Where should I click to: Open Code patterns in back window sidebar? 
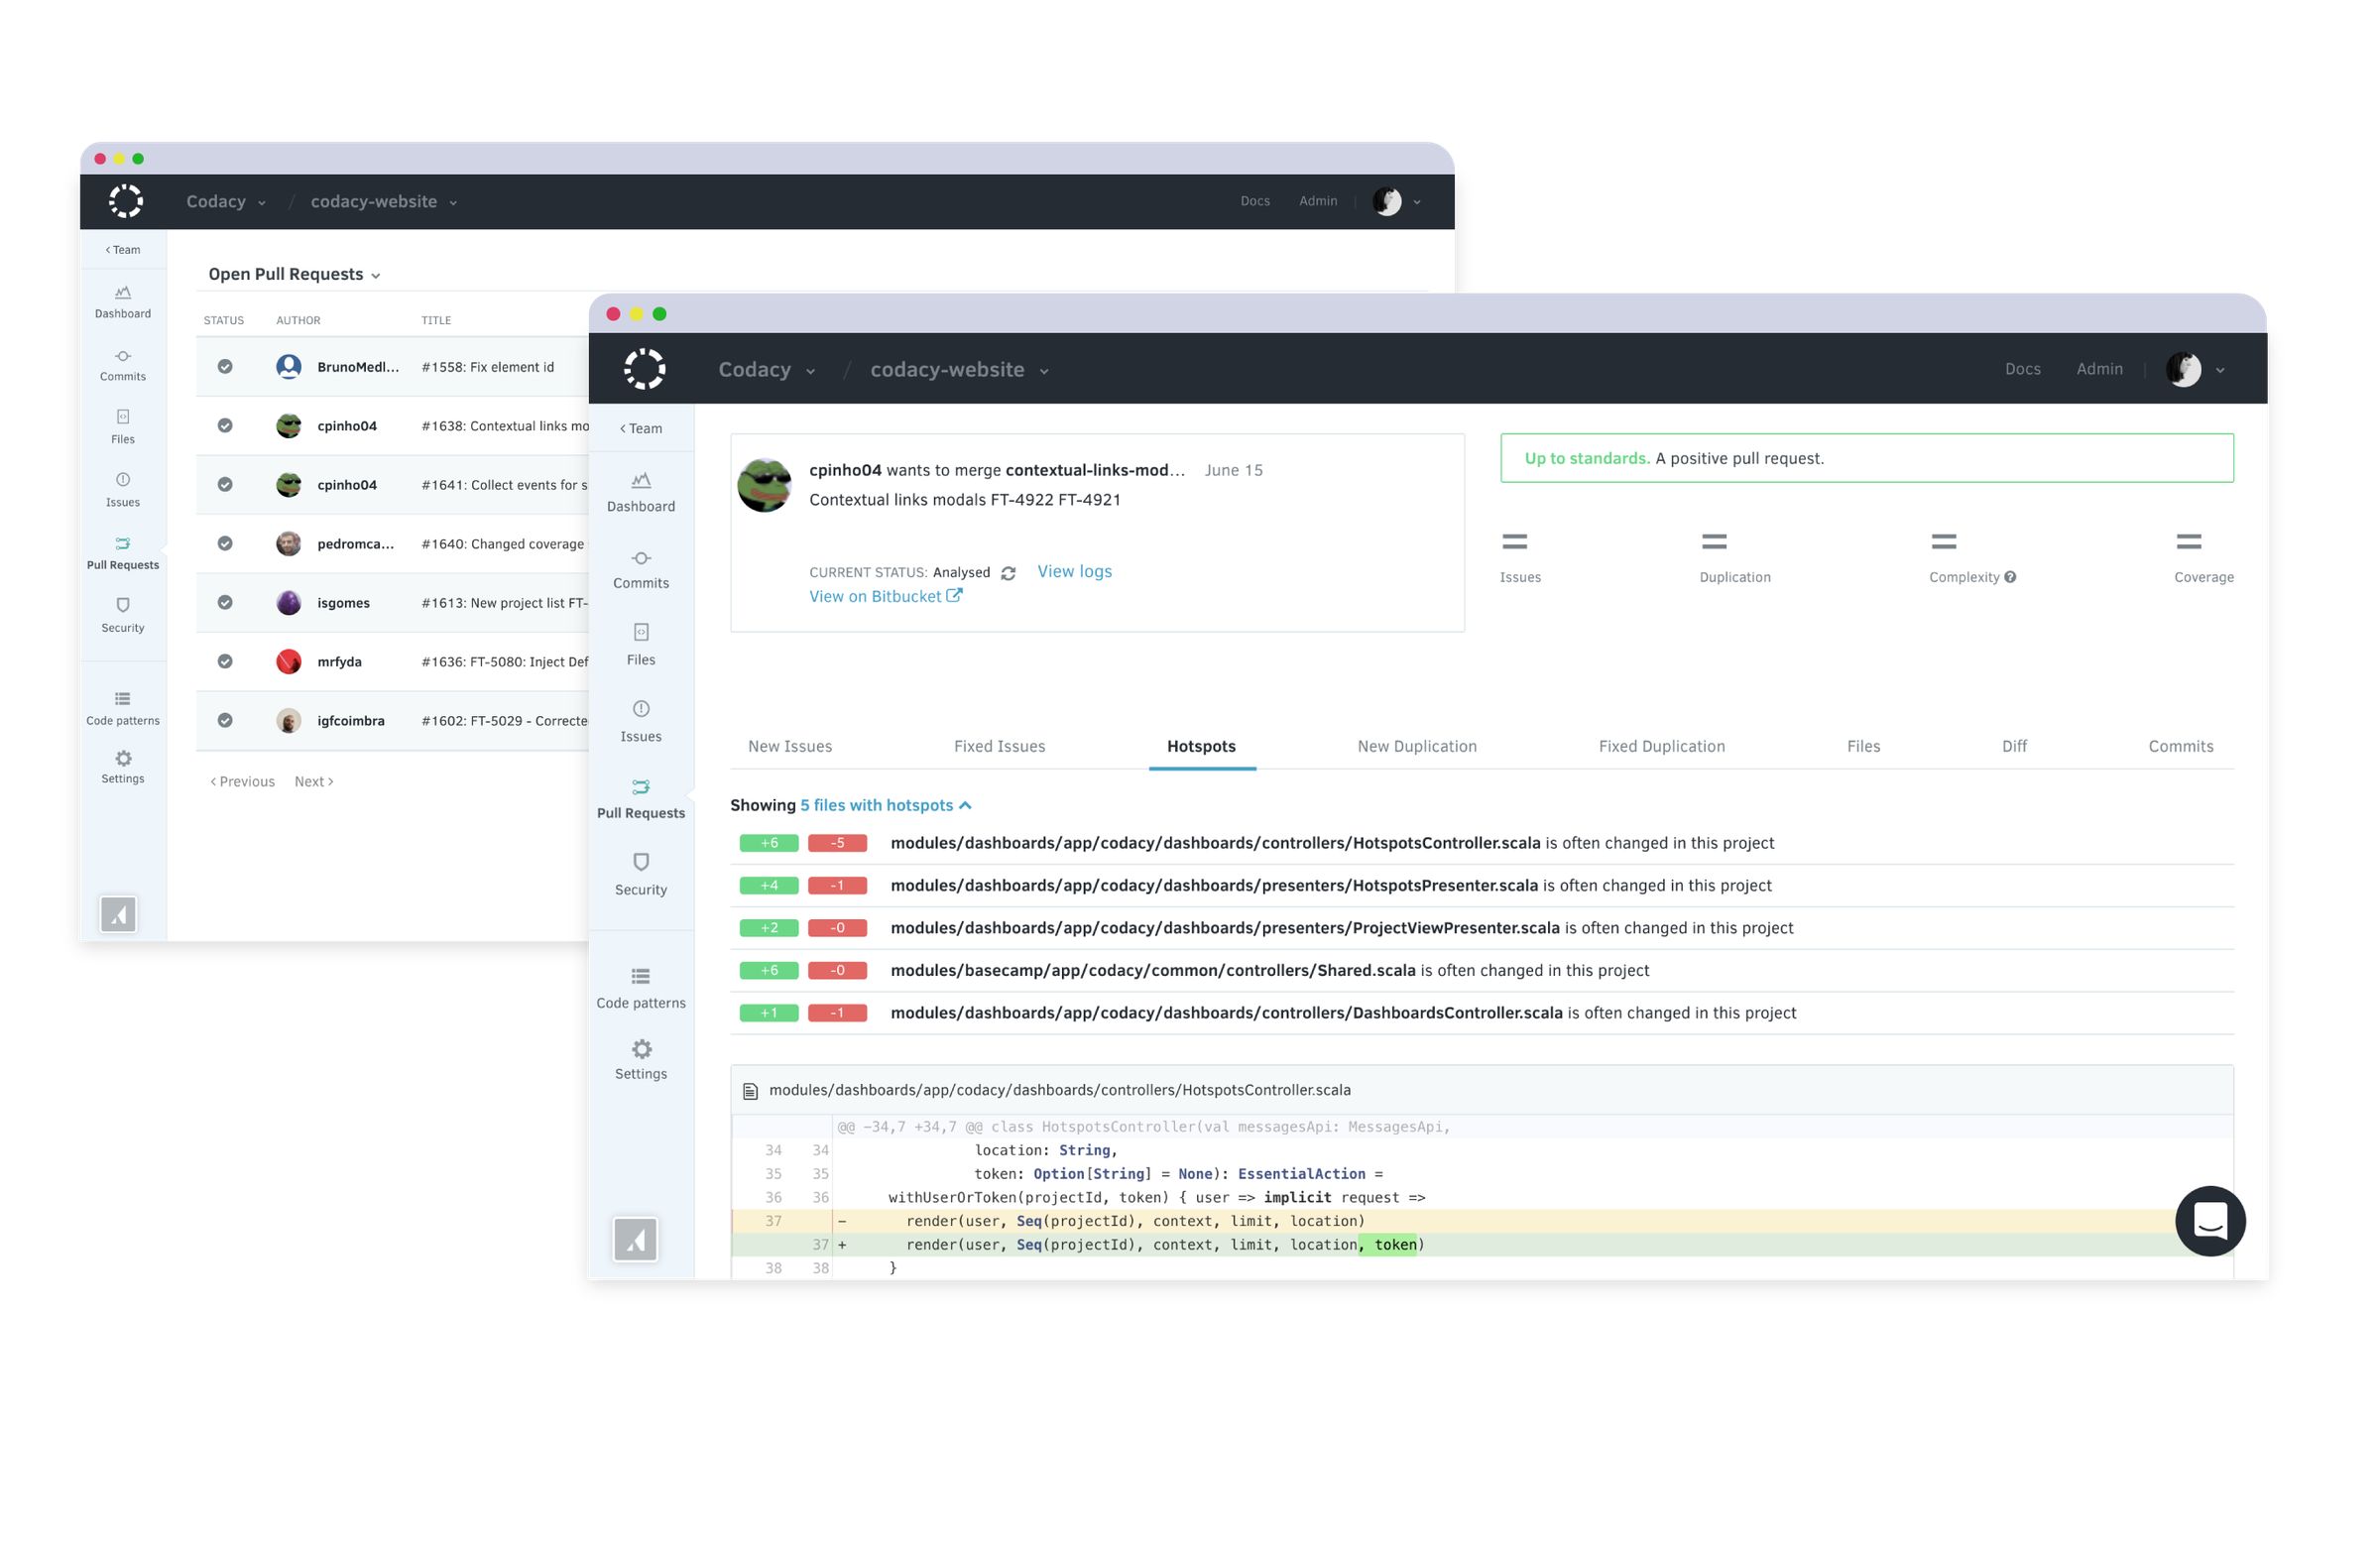(123, 708)
